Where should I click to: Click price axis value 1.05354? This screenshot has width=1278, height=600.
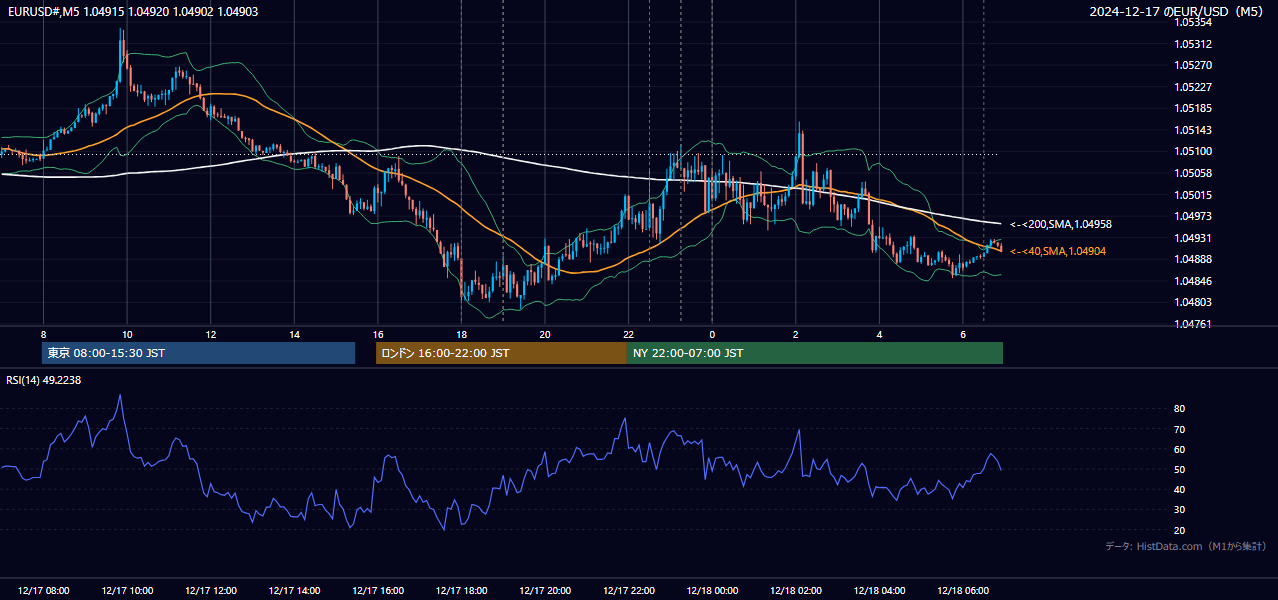click(1193, 22)
